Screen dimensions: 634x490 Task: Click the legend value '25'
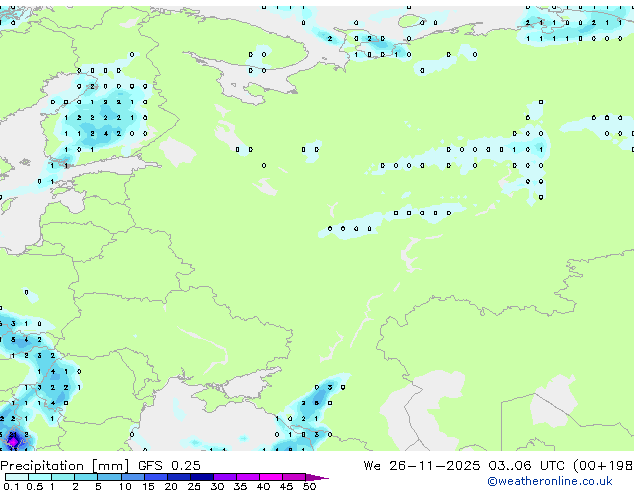coord(194,486)
